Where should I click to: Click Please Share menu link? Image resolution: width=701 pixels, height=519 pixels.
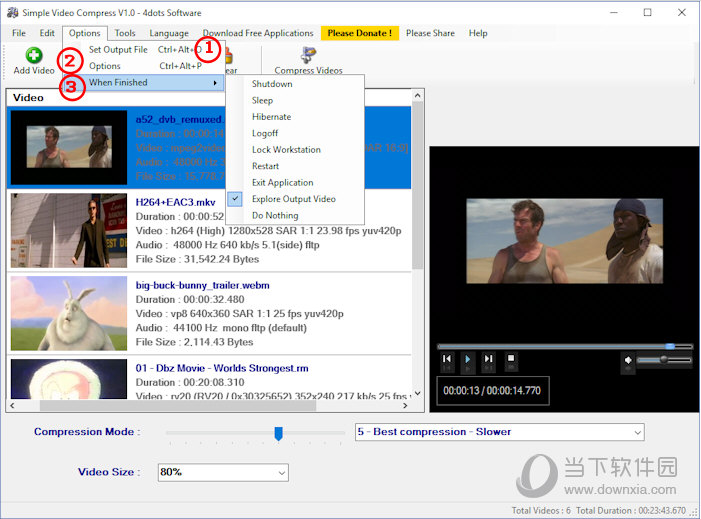[x=430, y=33]
